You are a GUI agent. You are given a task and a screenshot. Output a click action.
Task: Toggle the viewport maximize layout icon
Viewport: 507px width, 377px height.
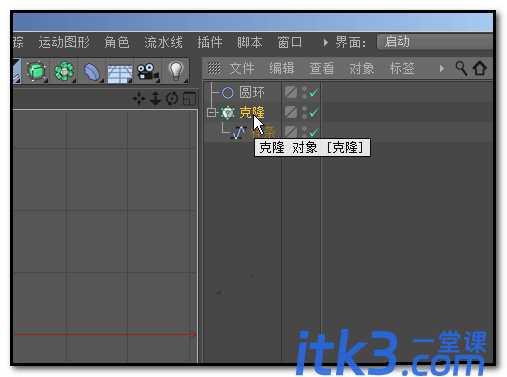[x=189, y=99]
